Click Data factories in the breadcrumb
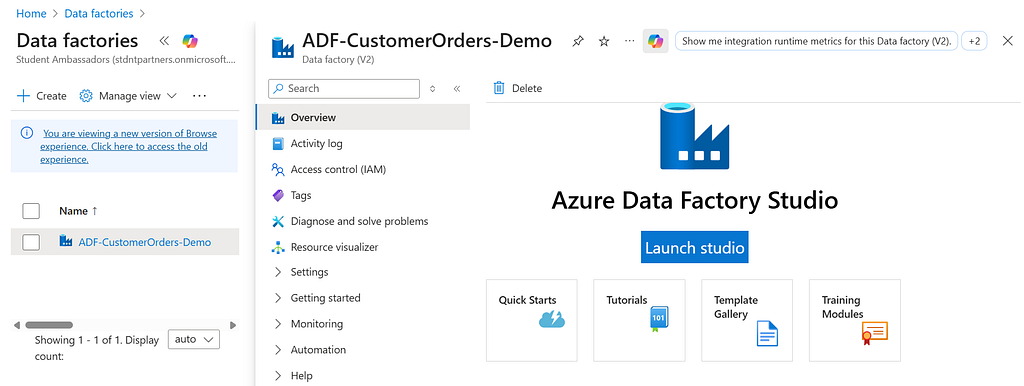The image size is (1024, 386). [x=99, y=13]
